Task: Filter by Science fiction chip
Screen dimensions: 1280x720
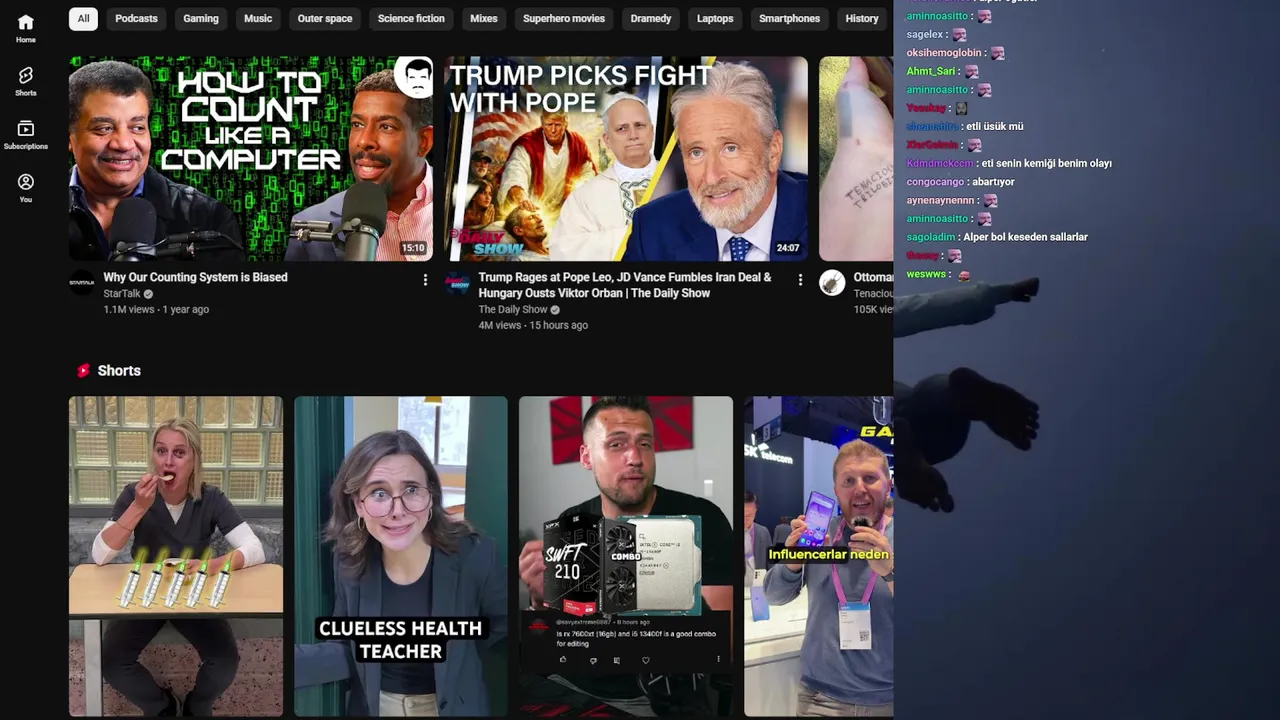Action: coord(411,18)
